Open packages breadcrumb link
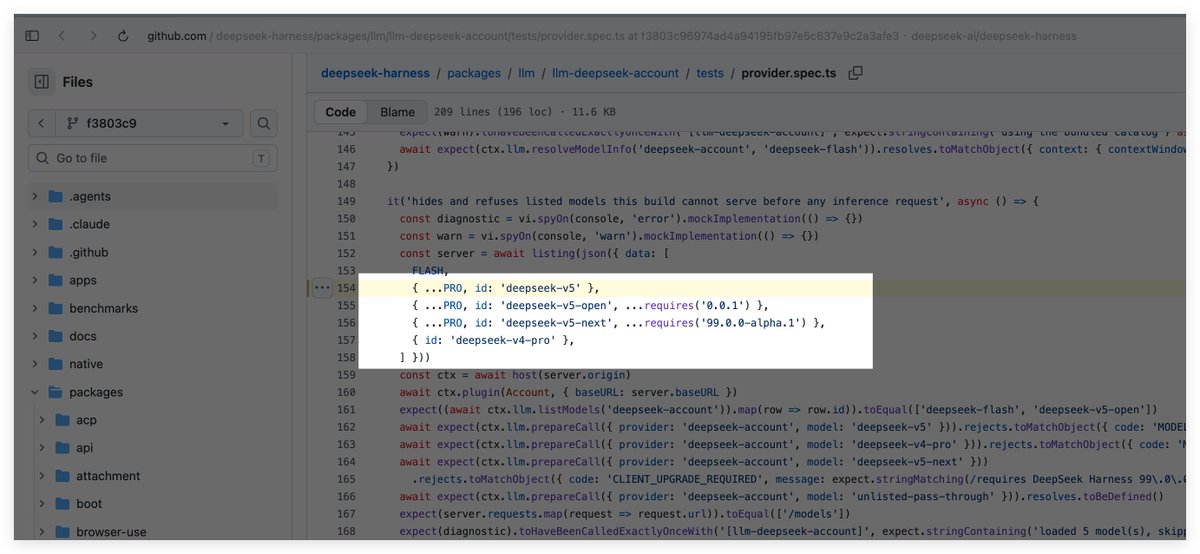 474,73
